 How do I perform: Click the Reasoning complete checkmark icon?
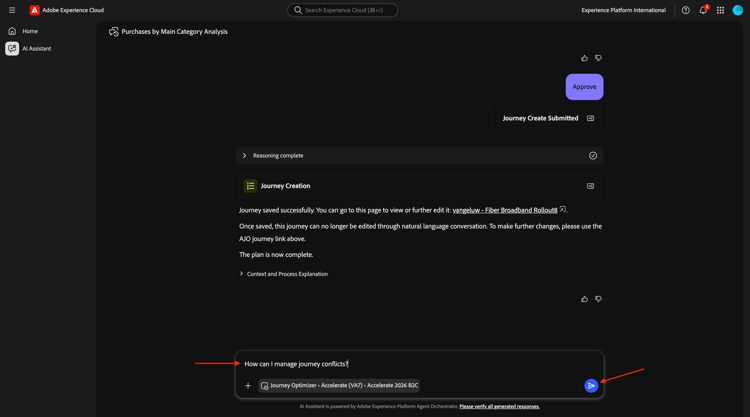(593, 155)
